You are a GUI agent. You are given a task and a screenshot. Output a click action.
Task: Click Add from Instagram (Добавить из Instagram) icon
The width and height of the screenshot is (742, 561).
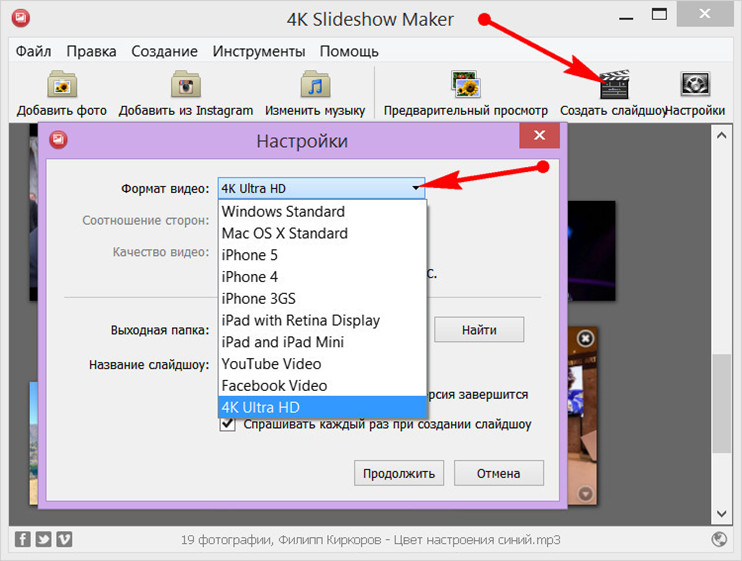tap(186, 84)
